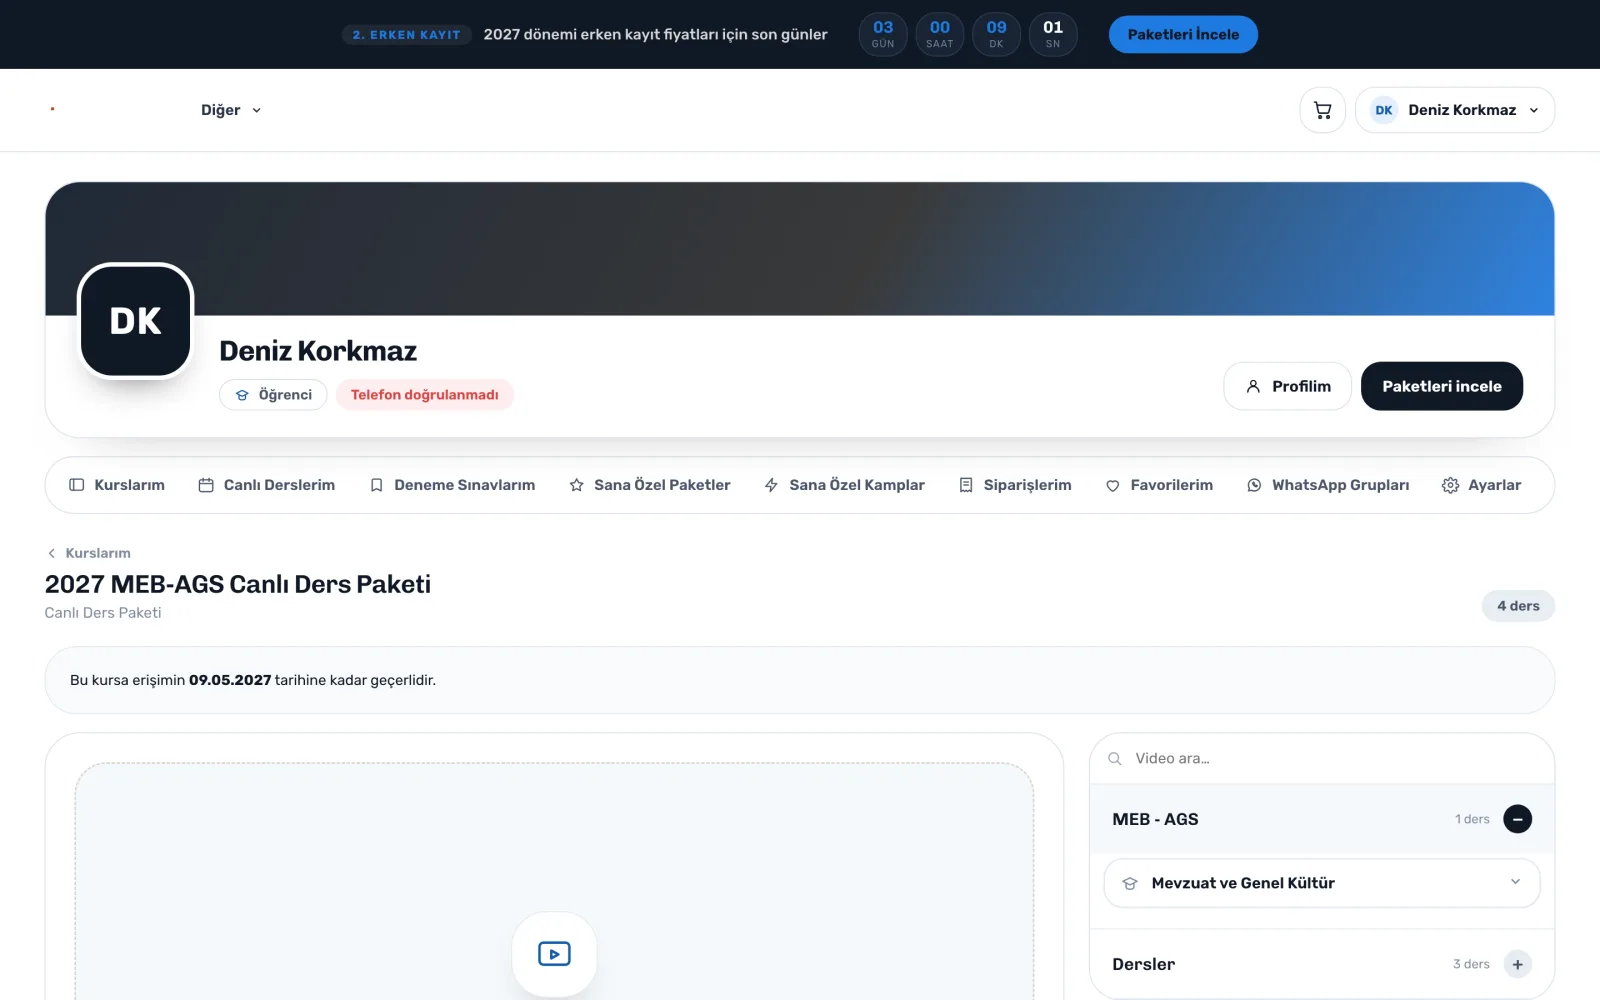
Task: Switch to the Kurslarım tab
Action: tap(117, 485)
